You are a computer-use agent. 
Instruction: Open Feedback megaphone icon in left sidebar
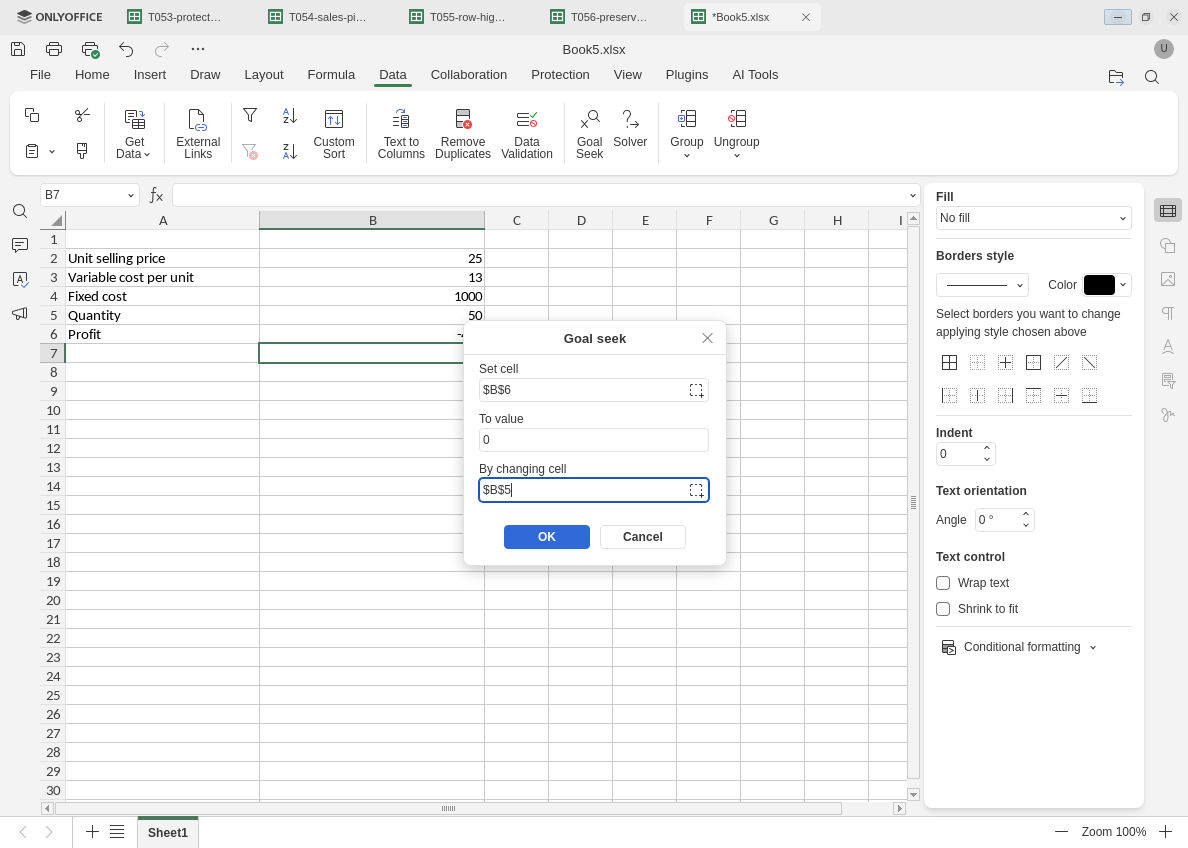pyautogui.click(x=20, y=314)
